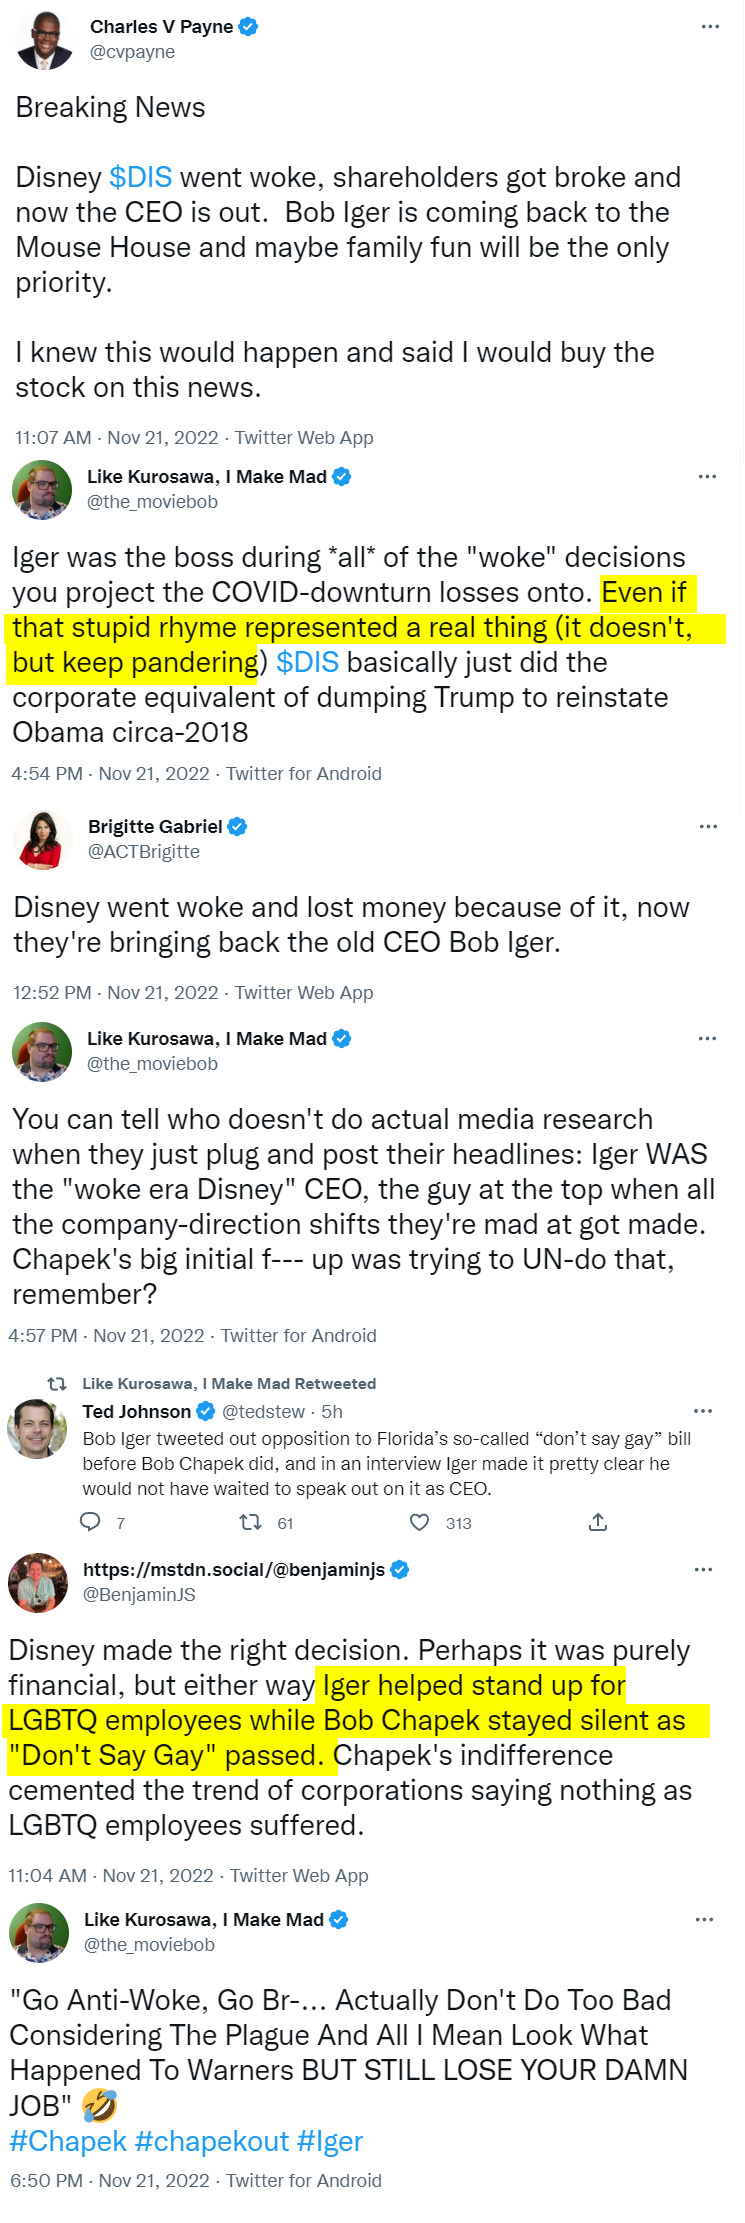Share Ted Johnson's tweet
This screenshot has height=2223, width=745.
pyautogui.click(x=598, y=1522)
